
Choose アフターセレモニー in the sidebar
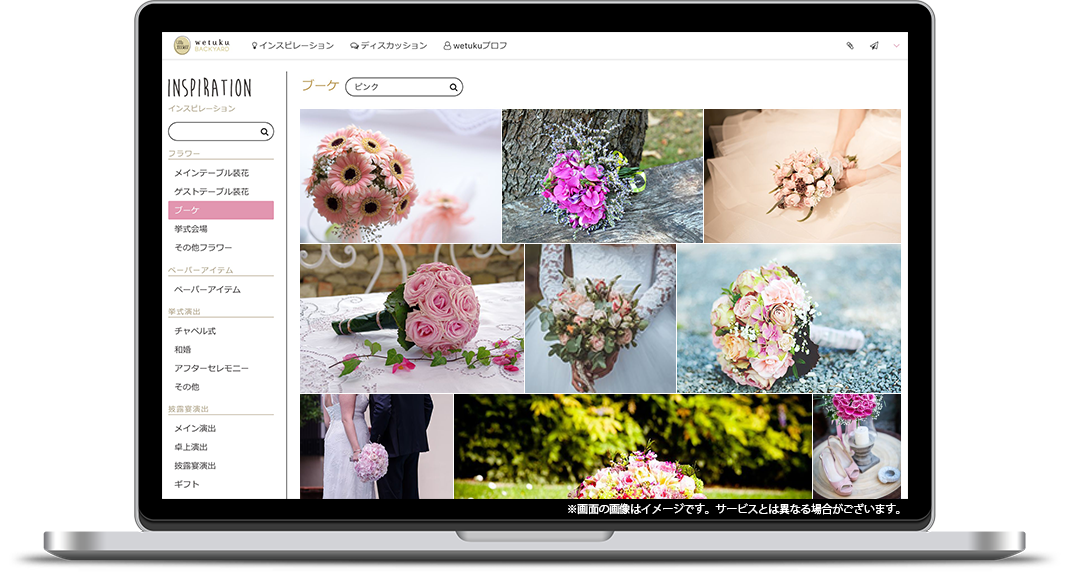(211, 369)
